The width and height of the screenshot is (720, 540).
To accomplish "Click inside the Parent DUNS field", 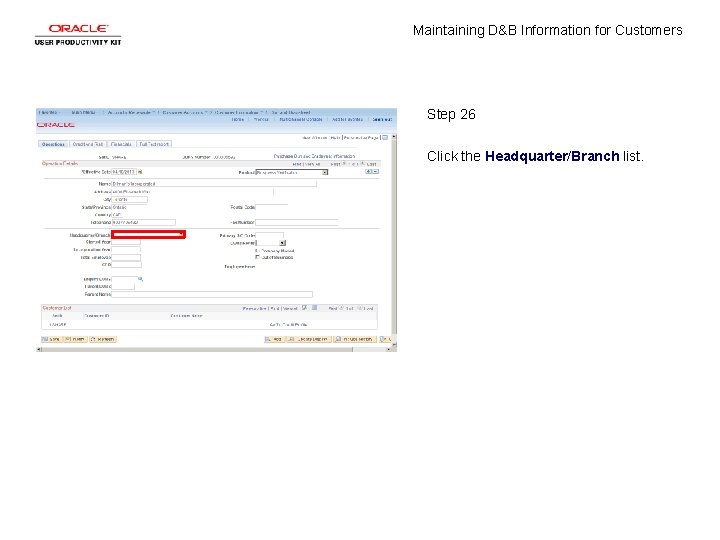I will click(x=123, y=287).
